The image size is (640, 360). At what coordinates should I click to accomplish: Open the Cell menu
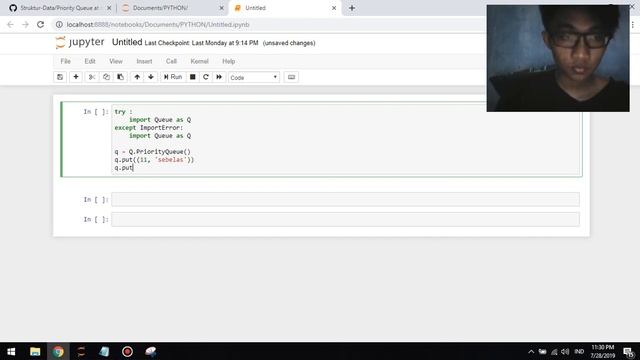[171, 61]
